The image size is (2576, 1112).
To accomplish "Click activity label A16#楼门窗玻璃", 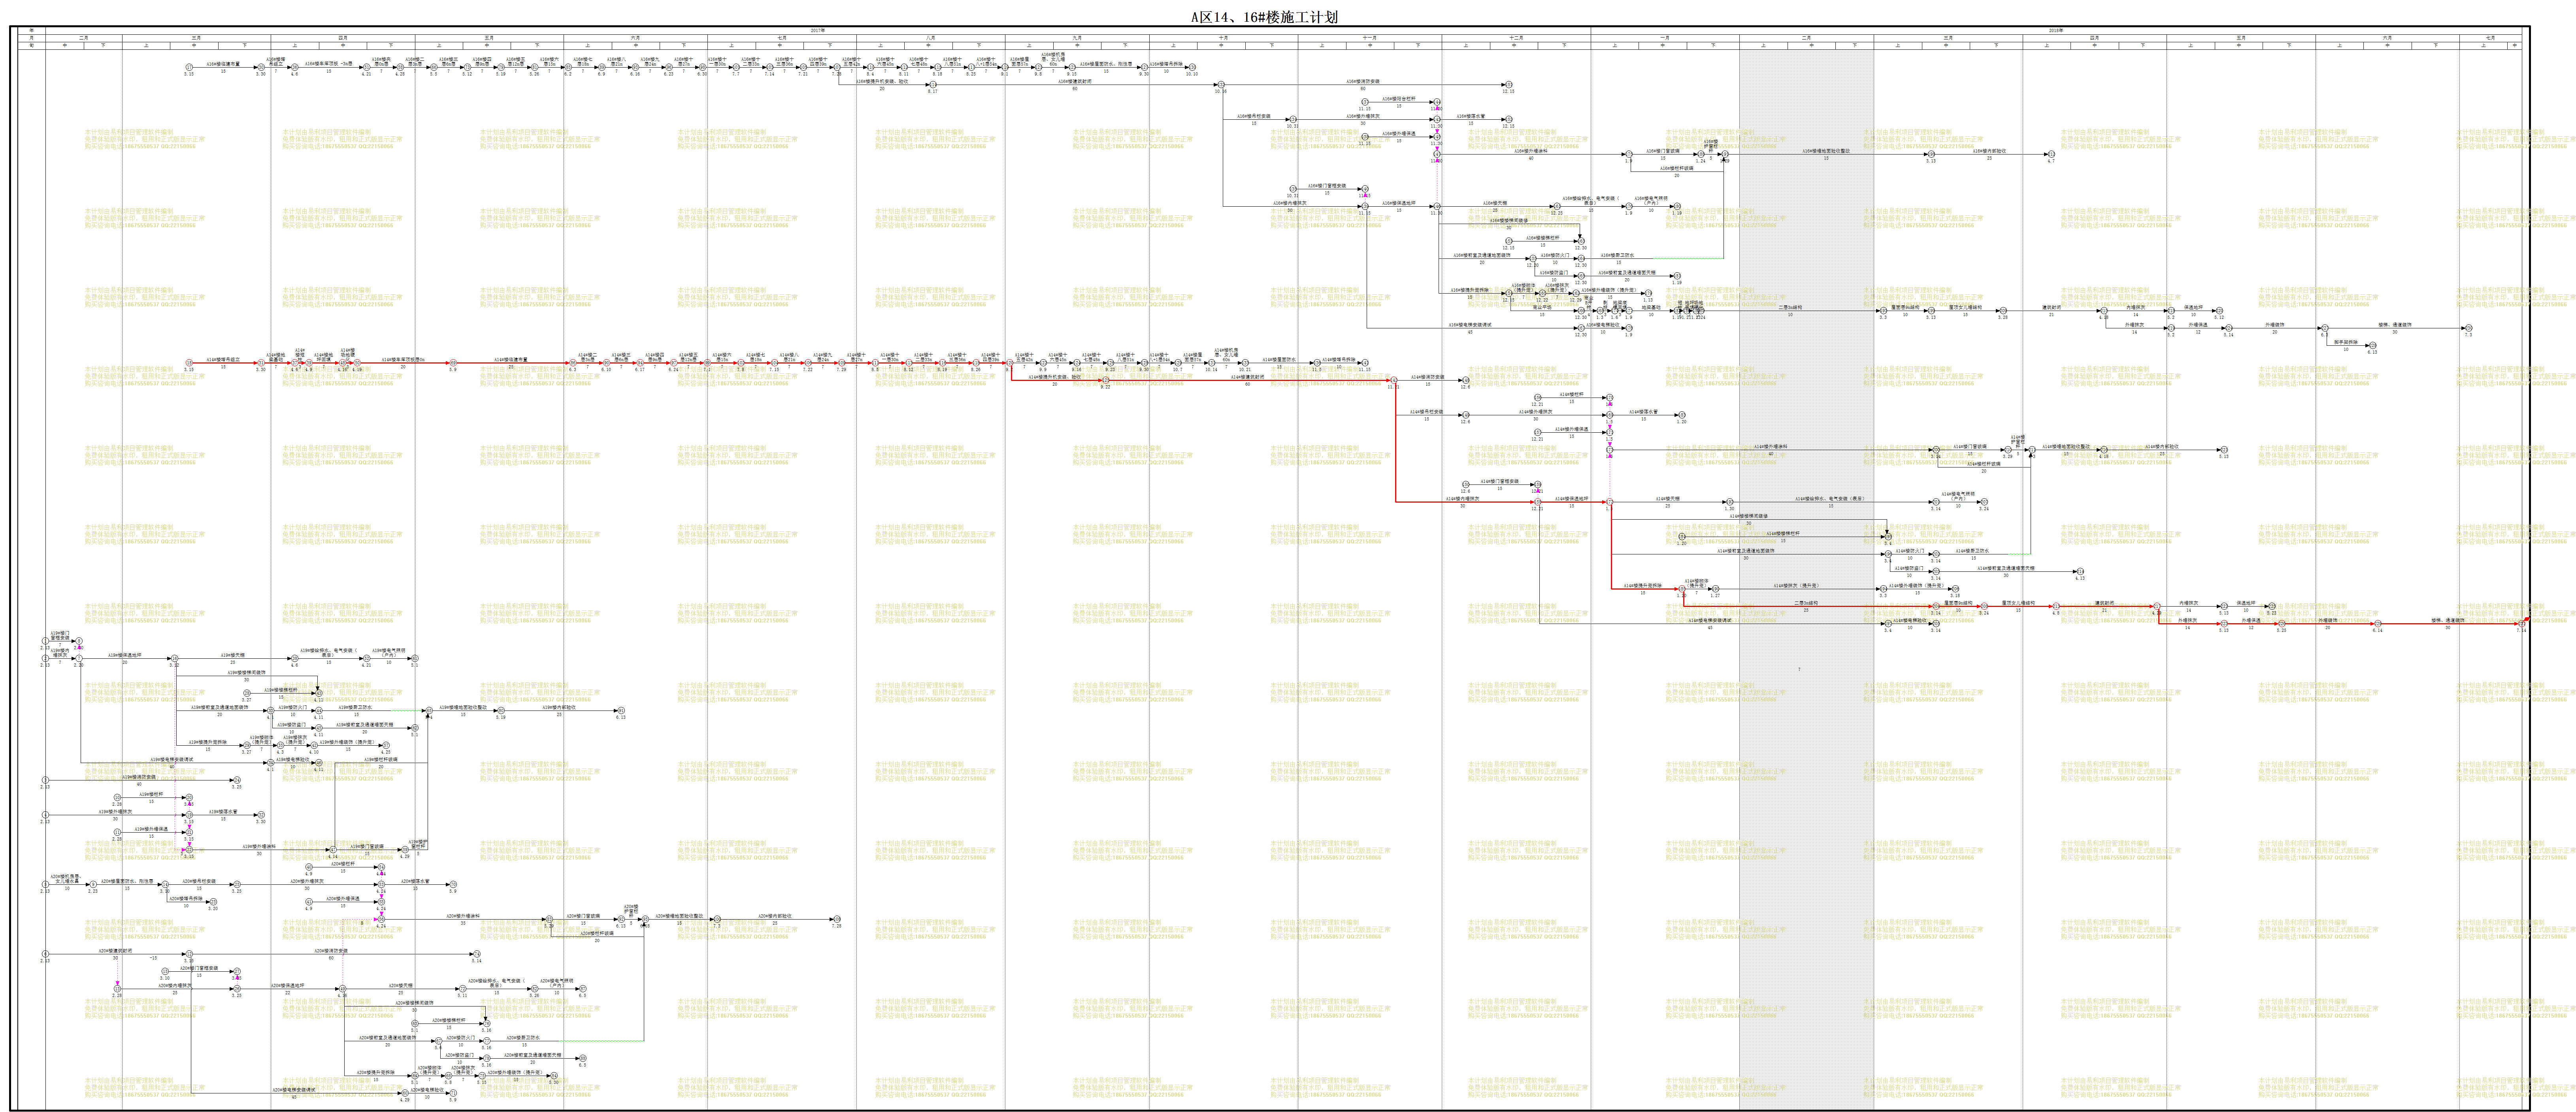I will pyautogui.click(x=1663, y=151).
